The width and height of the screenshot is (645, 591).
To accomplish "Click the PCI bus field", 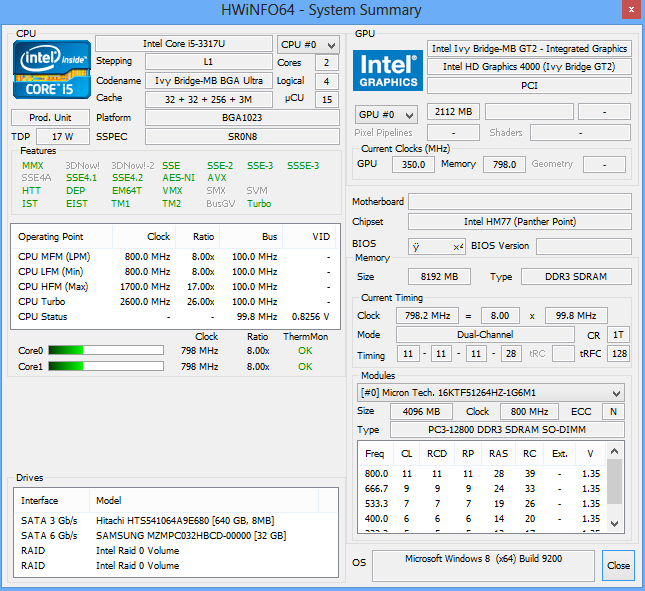I will coord(529,86).
